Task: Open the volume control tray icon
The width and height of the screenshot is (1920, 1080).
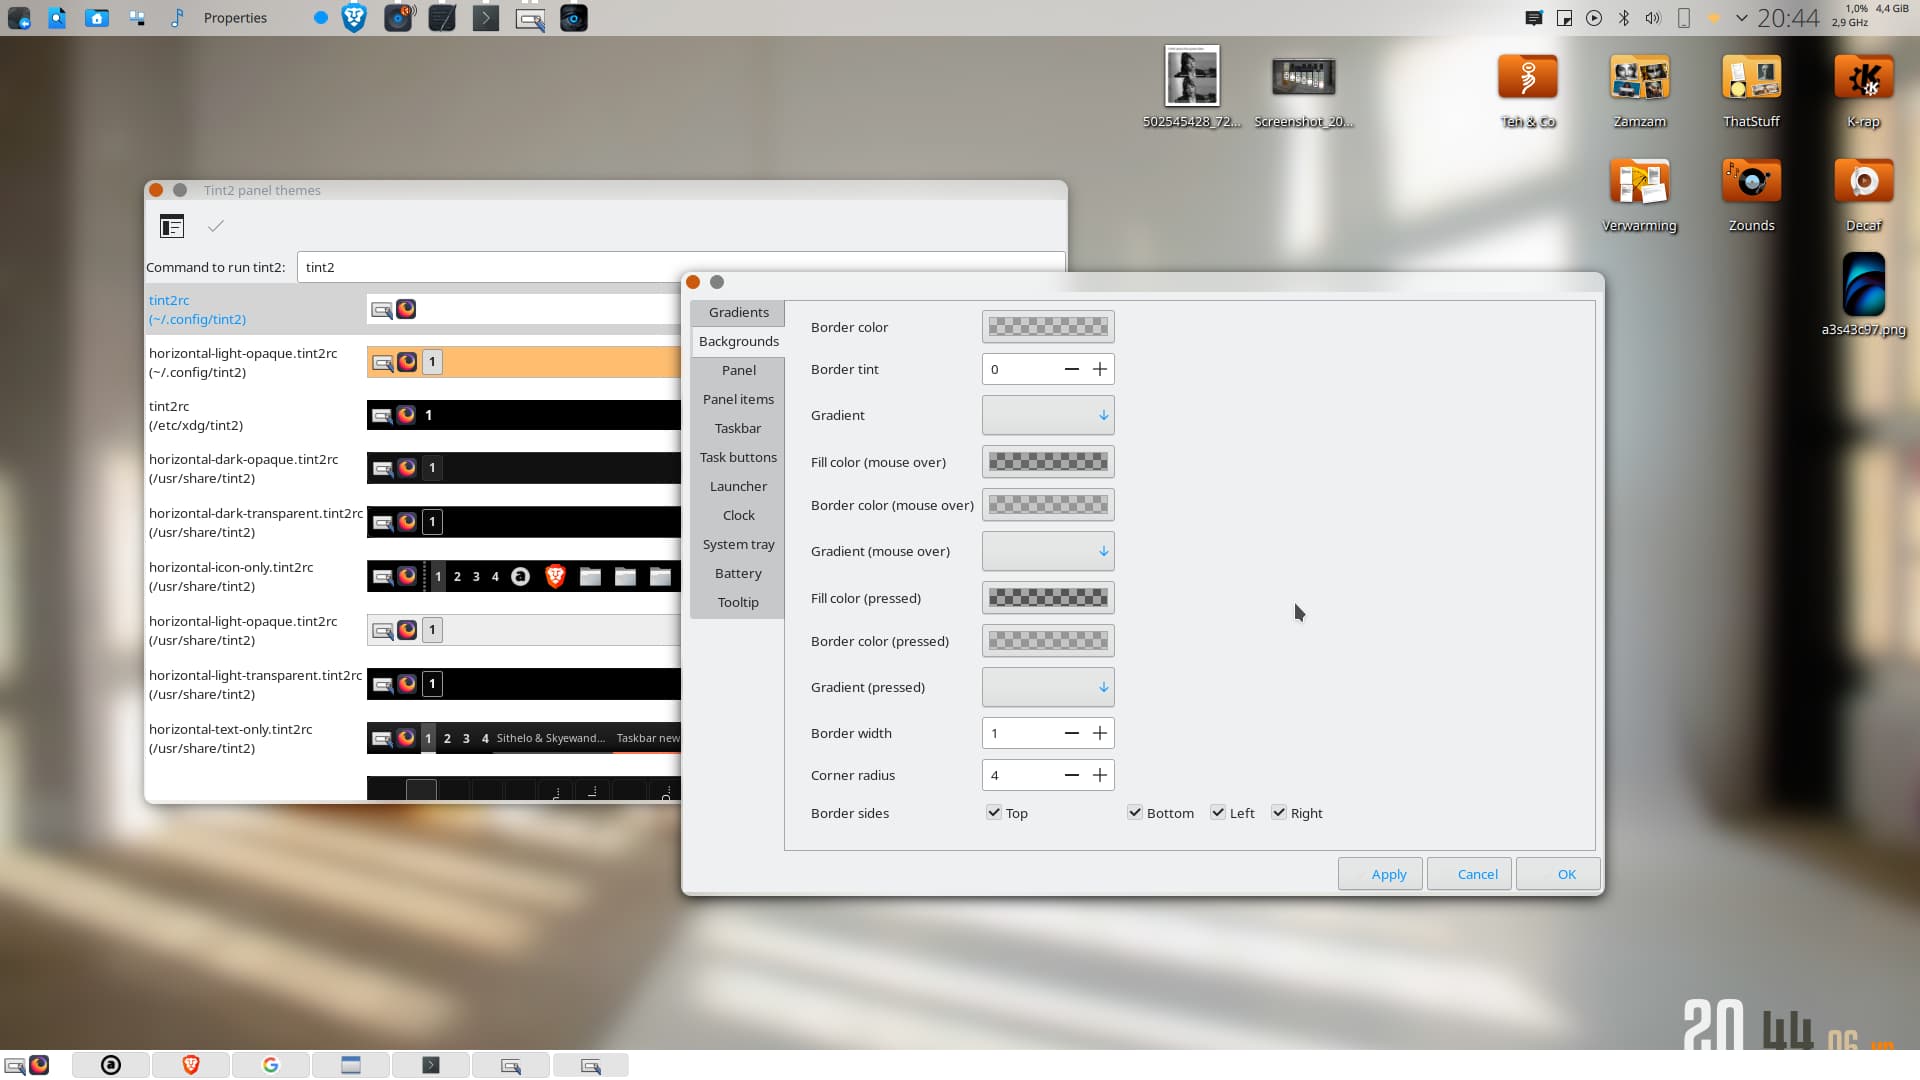Action: 1653,18
